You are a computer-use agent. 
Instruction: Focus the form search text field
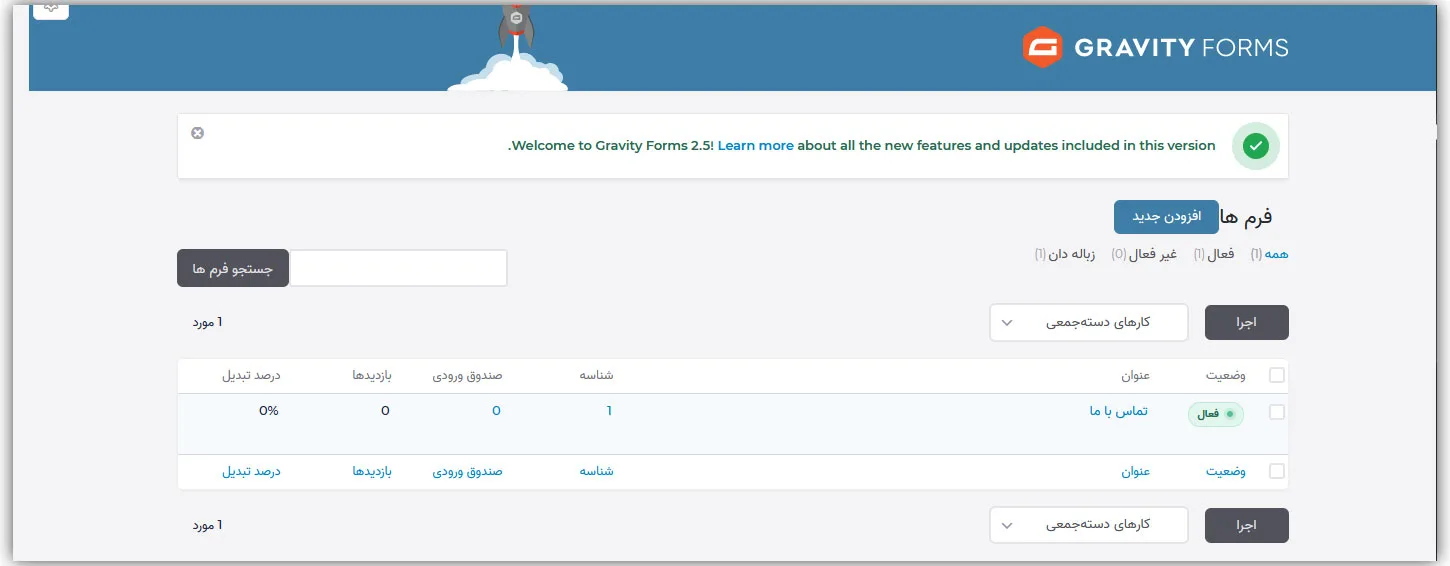pos(398,268)
